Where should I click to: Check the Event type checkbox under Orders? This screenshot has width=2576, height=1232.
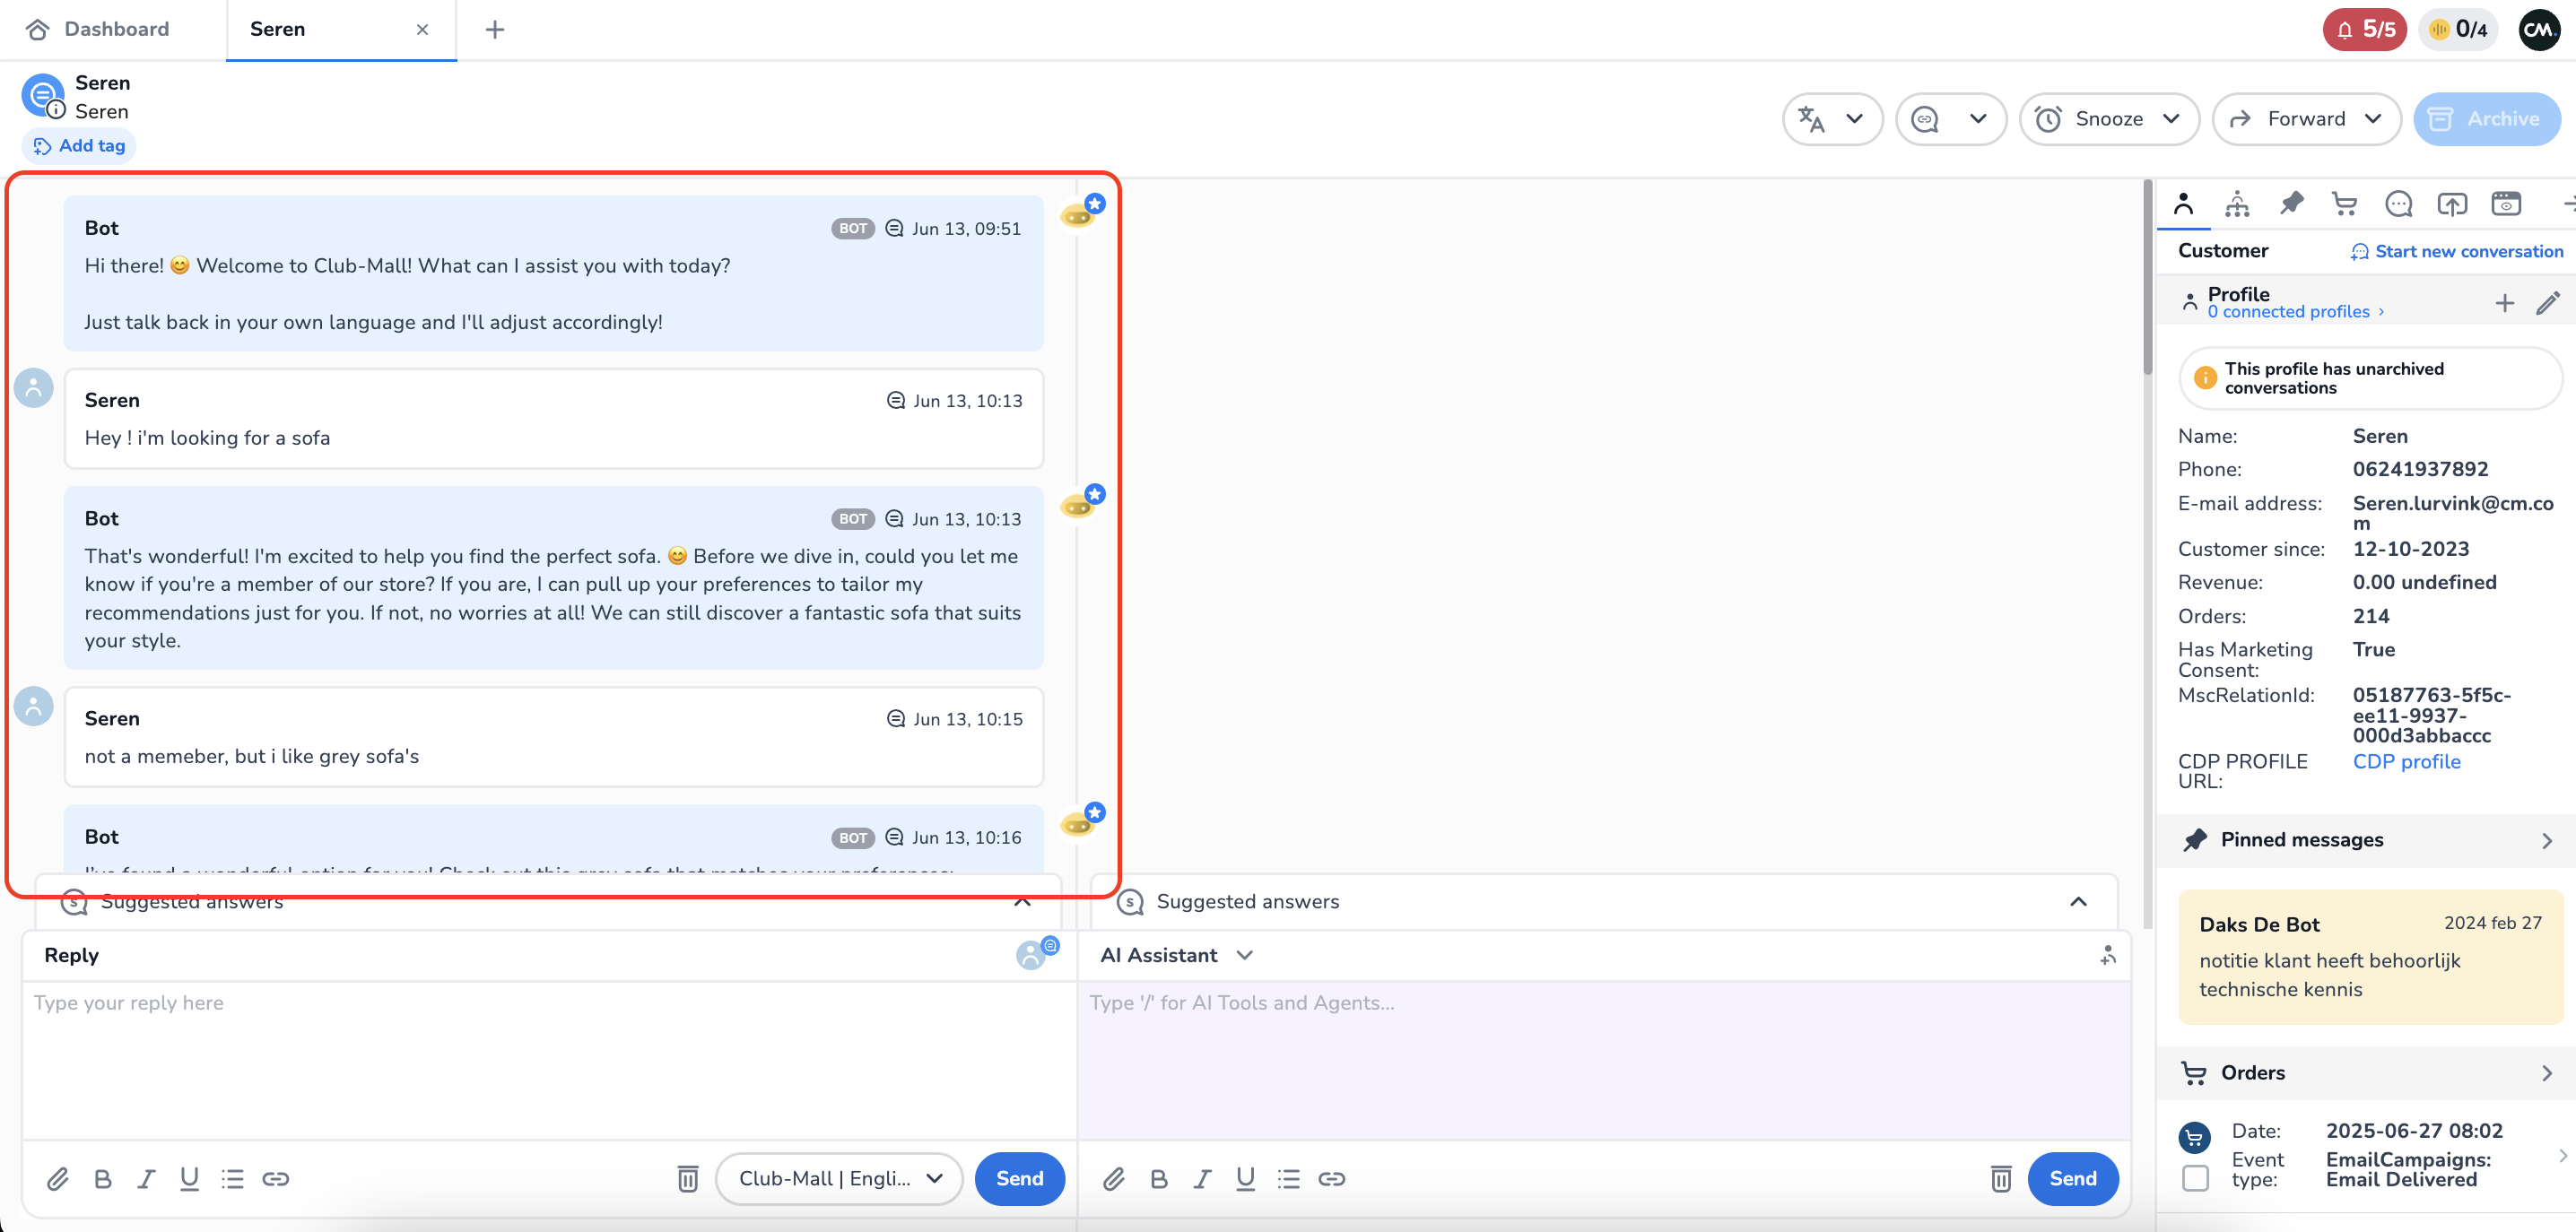click(2196, 1178)
